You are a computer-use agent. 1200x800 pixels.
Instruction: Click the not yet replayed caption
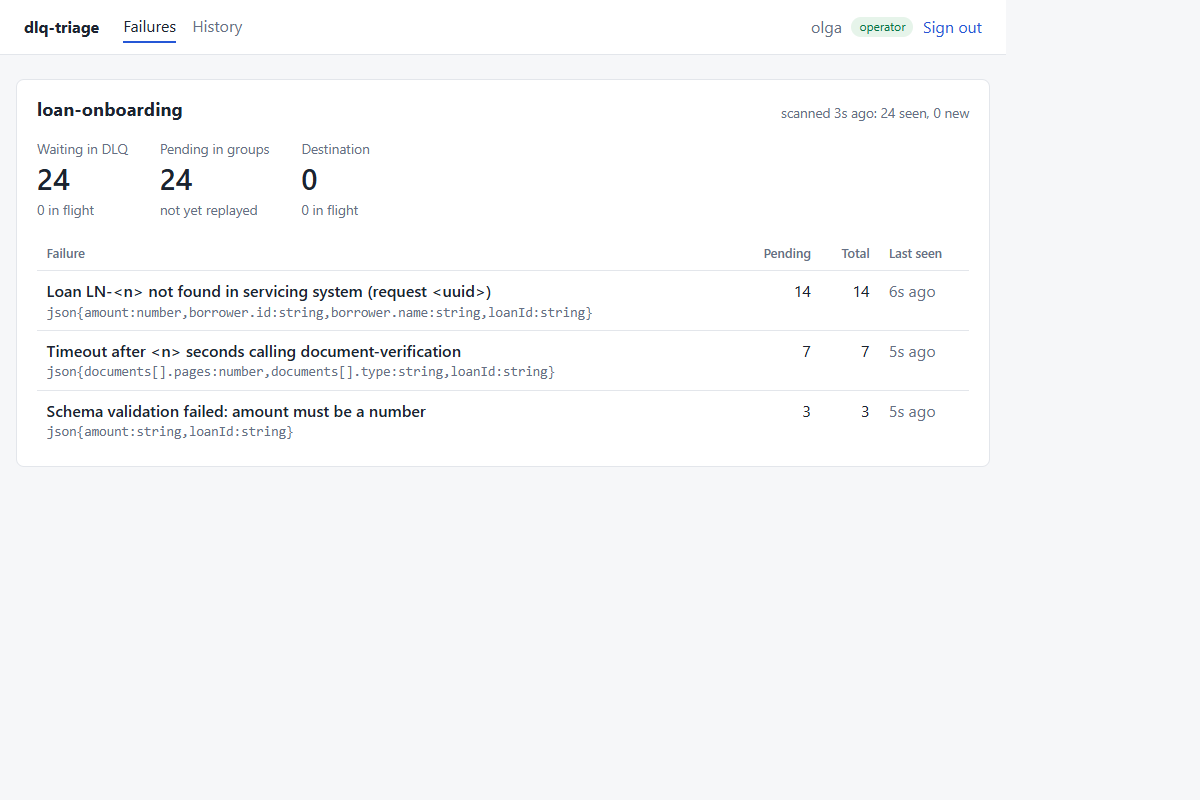[x=209, y=210]
